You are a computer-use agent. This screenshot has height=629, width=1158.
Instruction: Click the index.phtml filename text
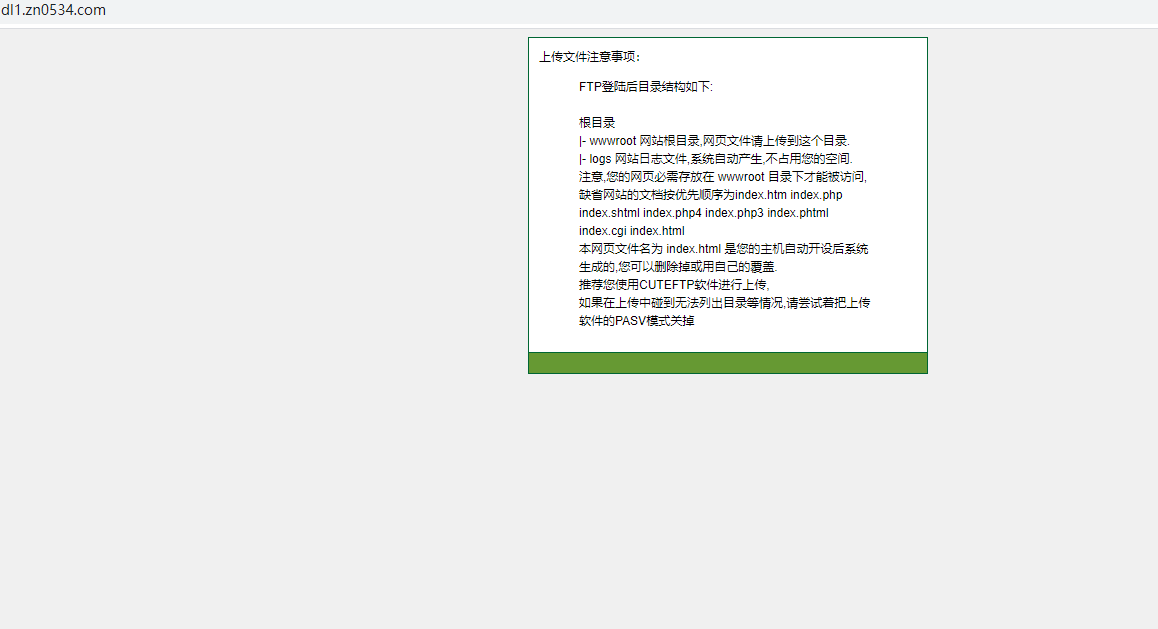click(x=798, y=213)
